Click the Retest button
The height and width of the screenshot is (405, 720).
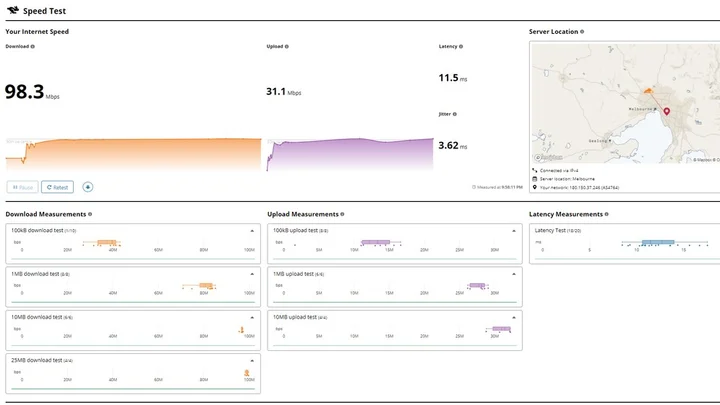57,187
